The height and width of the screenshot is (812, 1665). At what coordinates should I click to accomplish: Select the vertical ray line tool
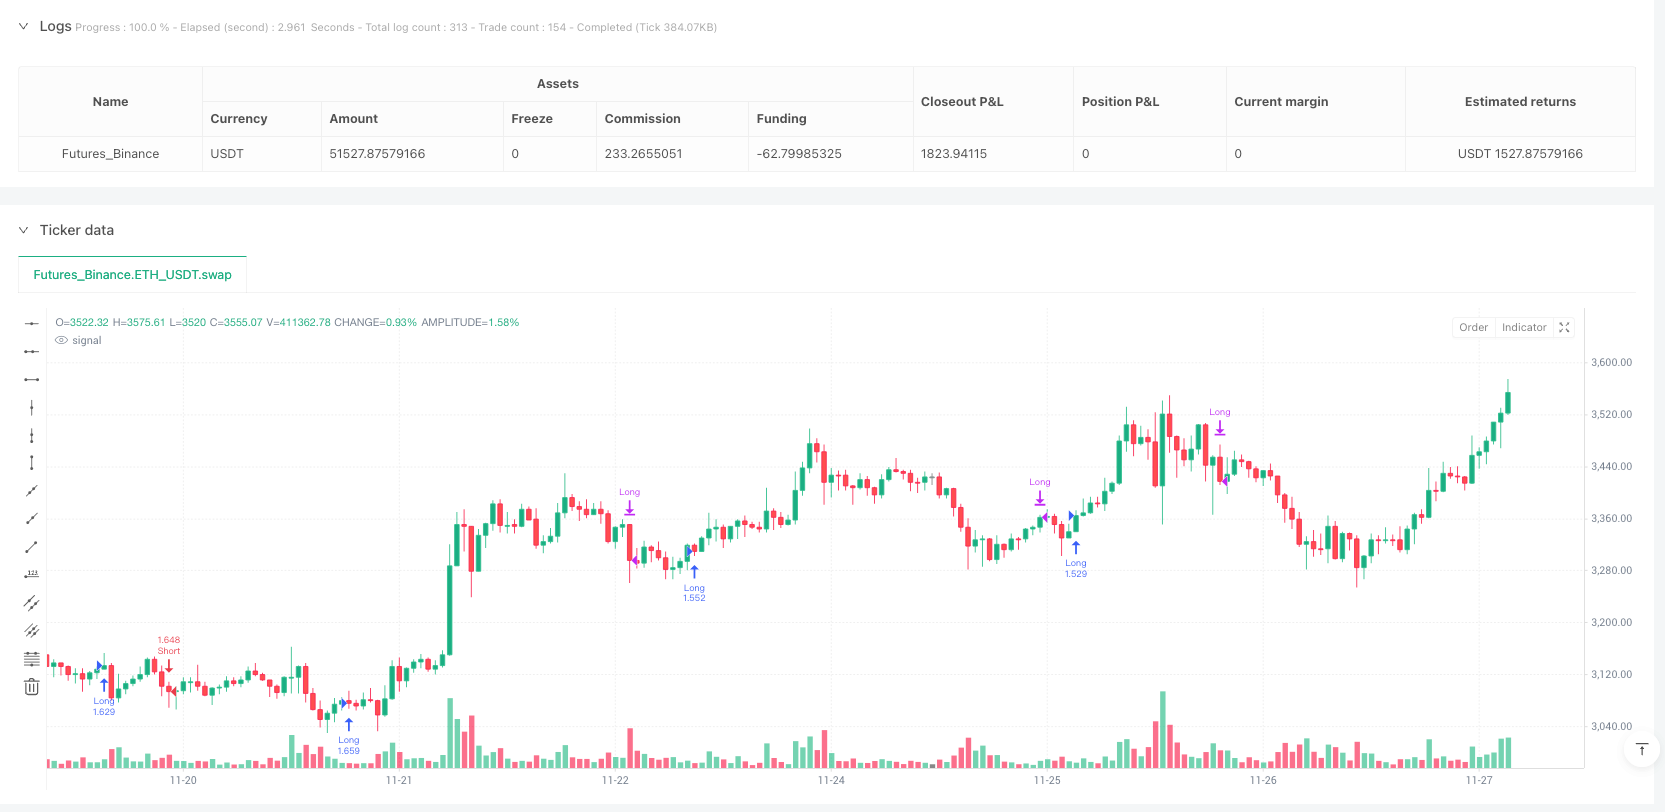32,435
